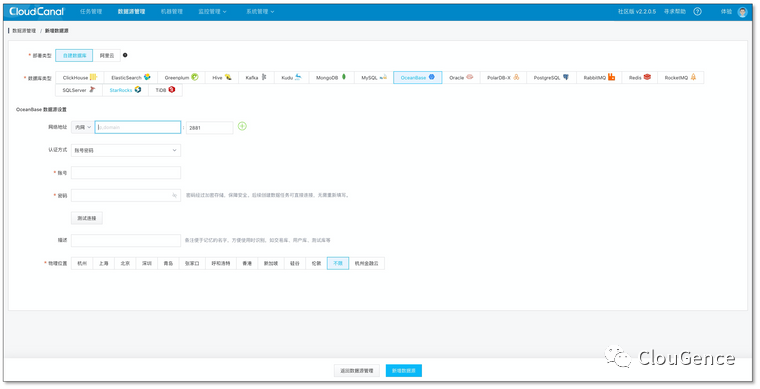This screenshot has width=760, height=389.
Task: Choose the Redis database type
Action: click(x=640, y=78)
